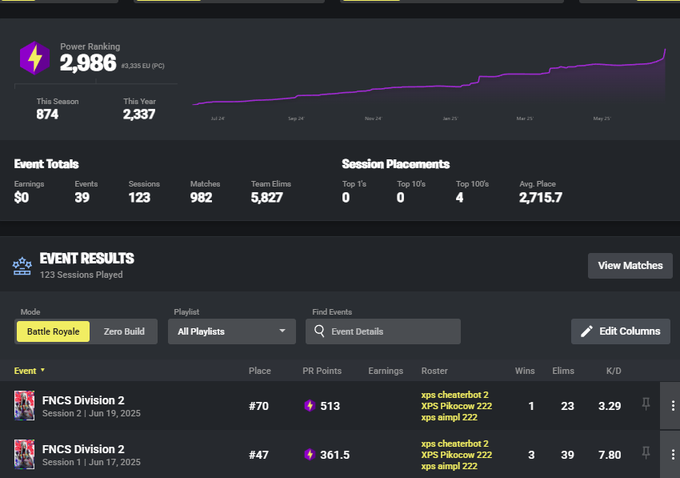The image size is (680, 478).
Task: Click PR lightning icon beside 361.5 points
Action: click(x=309, y=455)
